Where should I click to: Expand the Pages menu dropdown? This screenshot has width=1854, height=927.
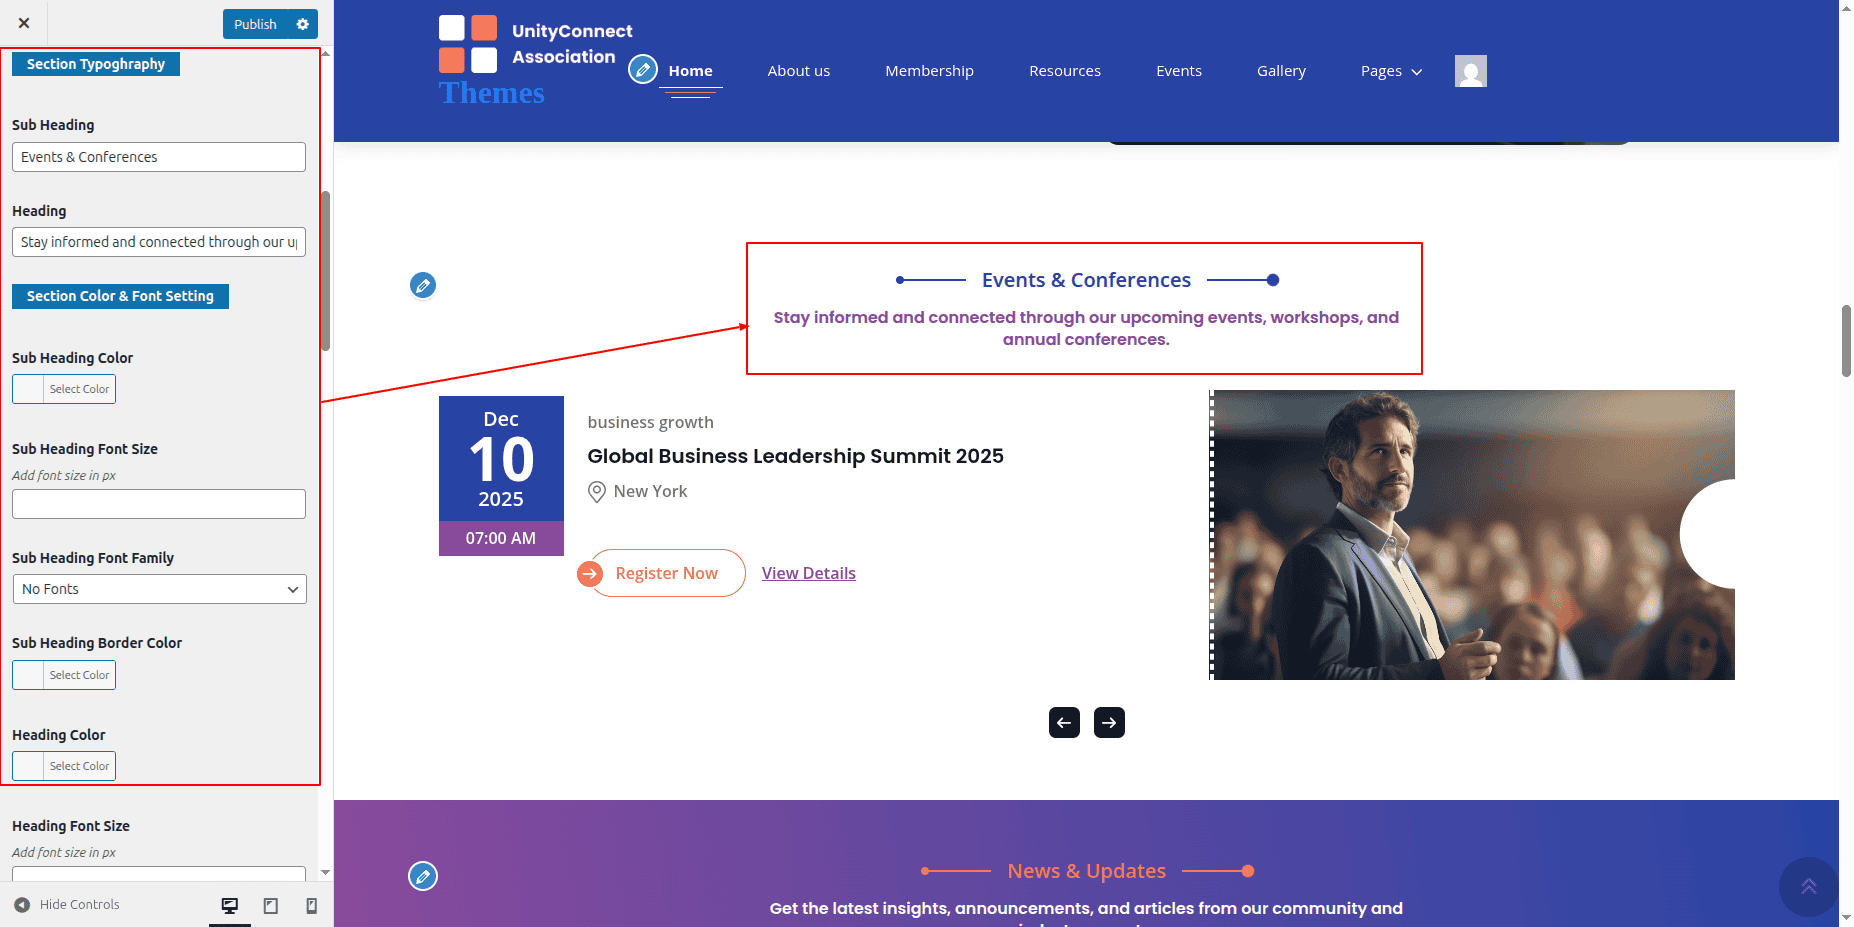point(1390,71)
